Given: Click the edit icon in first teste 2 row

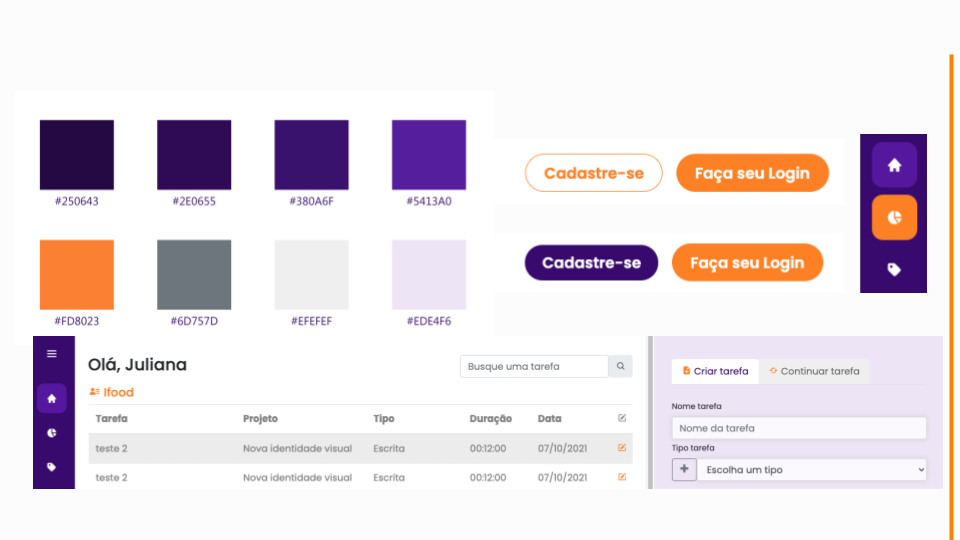Looking at the screenshot, I should 622,448.
